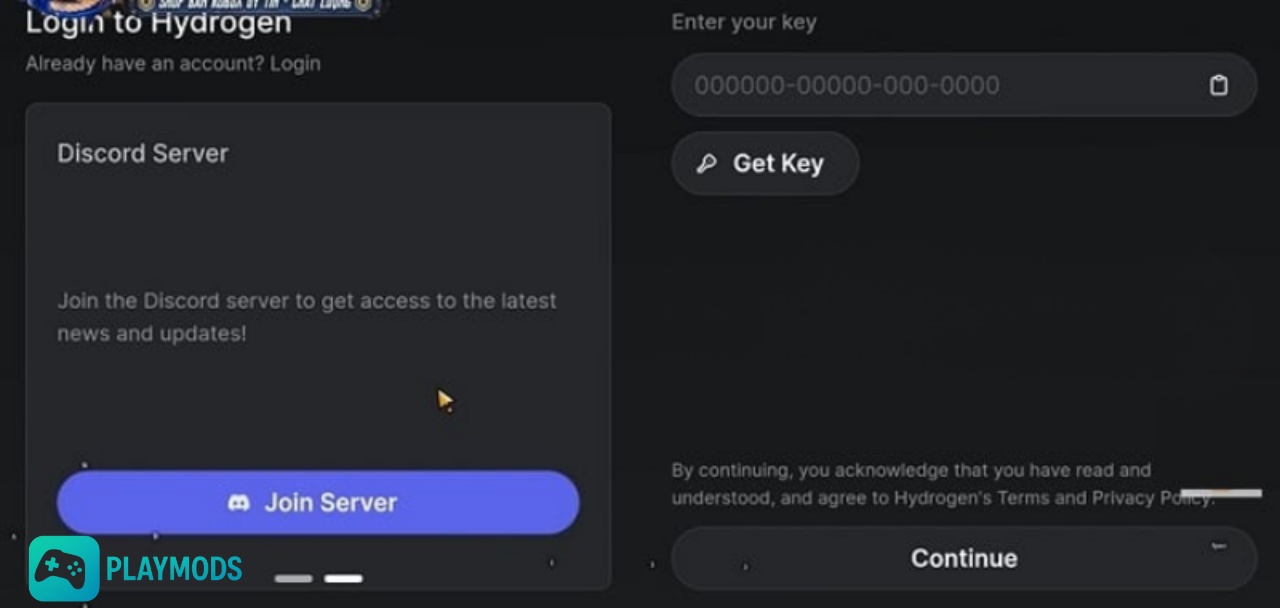
Task: Click the Continue button
Action: pos(964,558)
